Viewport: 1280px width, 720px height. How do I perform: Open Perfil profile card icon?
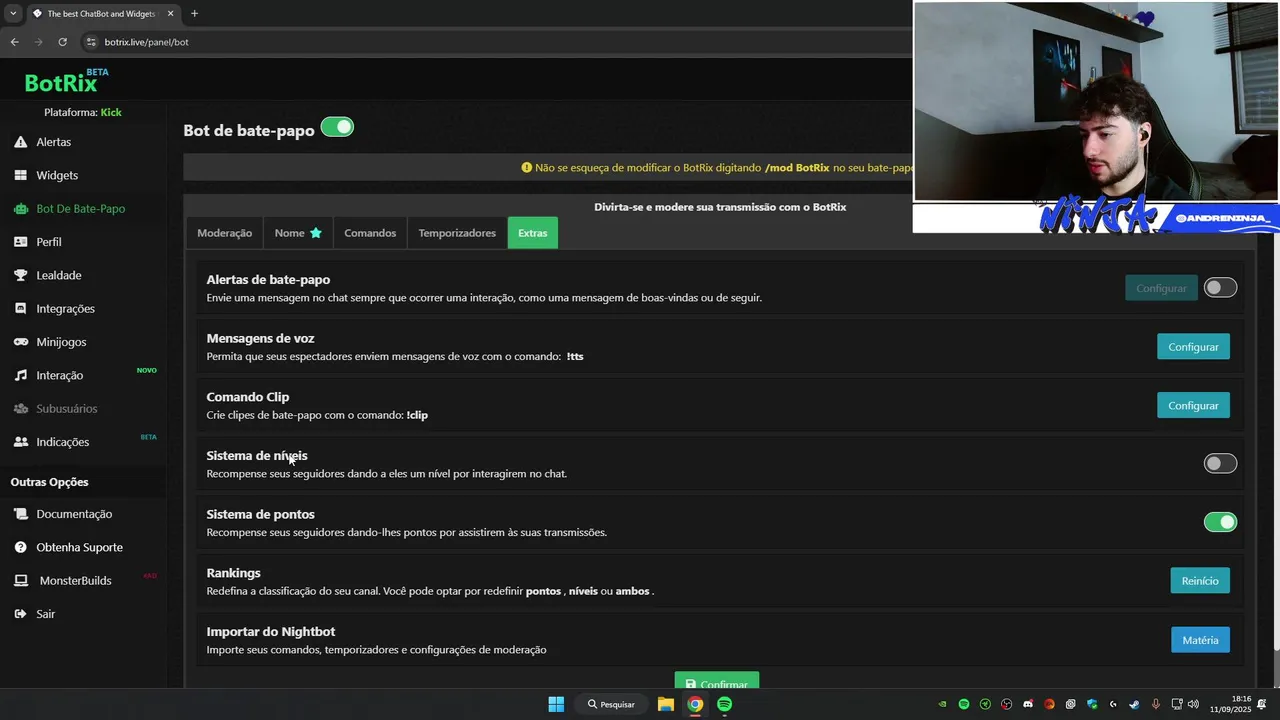coord(20,242)
